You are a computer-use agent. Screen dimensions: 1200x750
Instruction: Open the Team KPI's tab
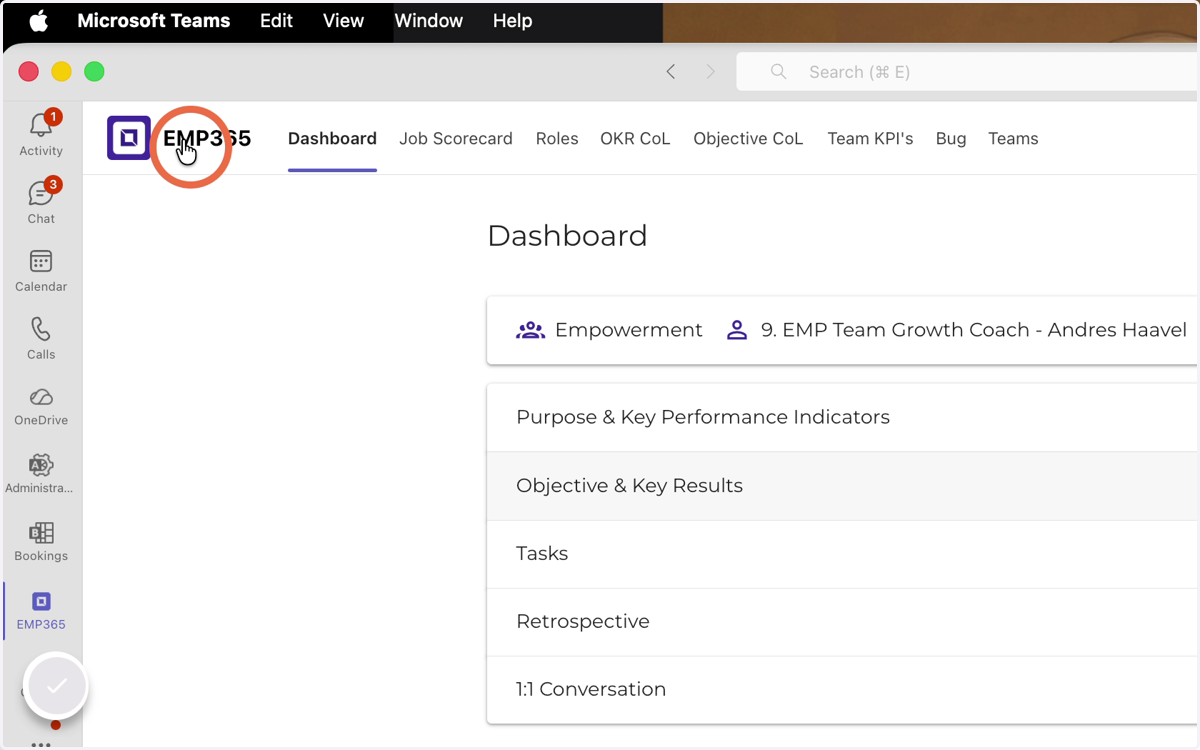870,139
